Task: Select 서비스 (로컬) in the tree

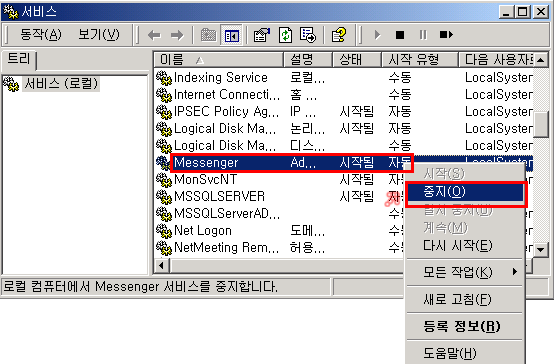Action: (61, 84)
